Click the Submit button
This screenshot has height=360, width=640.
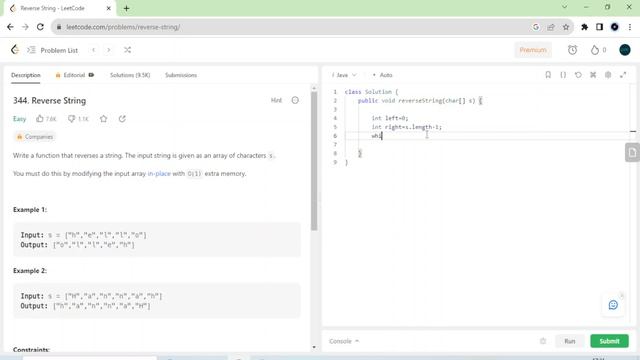[x=609, y=341]
